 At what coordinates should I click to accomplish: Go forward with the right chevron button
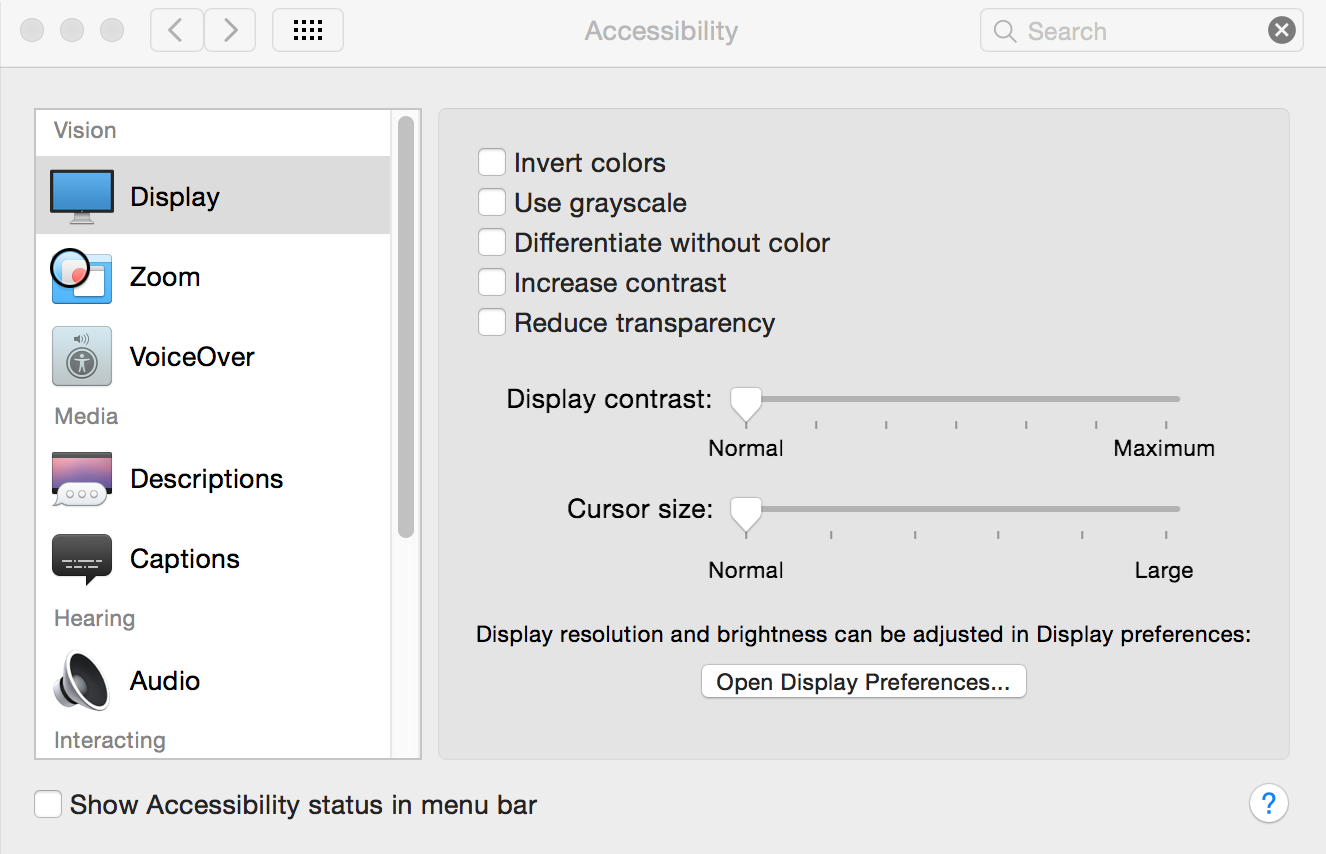pyautogui.click(x=230, y=31)
